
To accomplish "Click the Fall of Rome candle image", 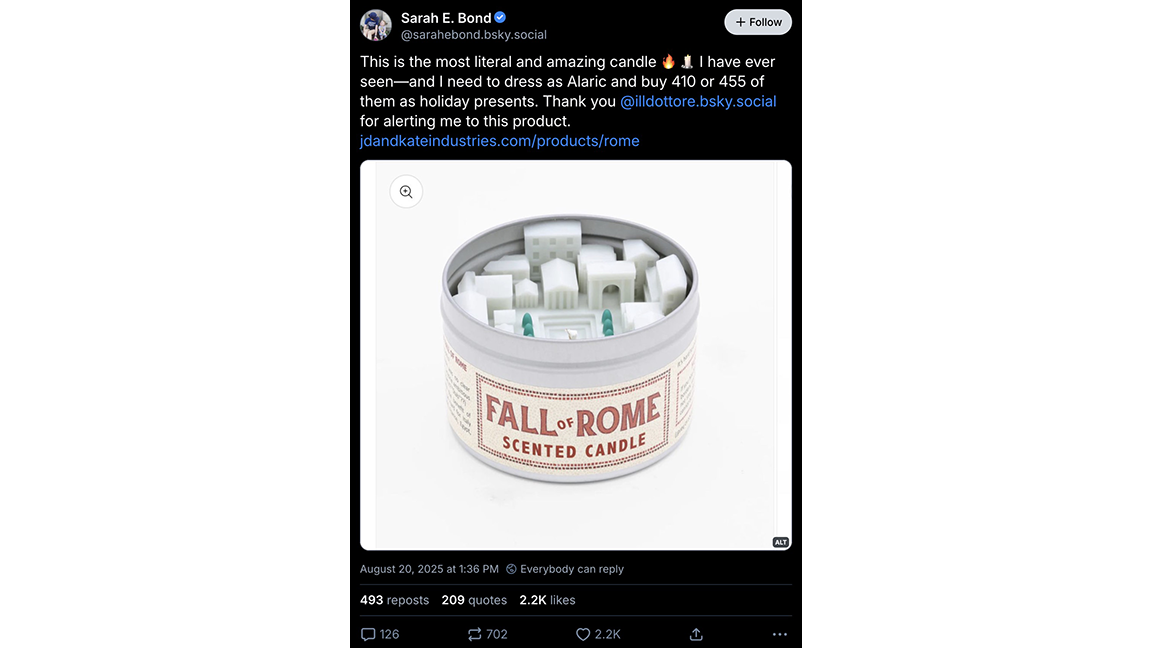I will [x=575, y=355].
